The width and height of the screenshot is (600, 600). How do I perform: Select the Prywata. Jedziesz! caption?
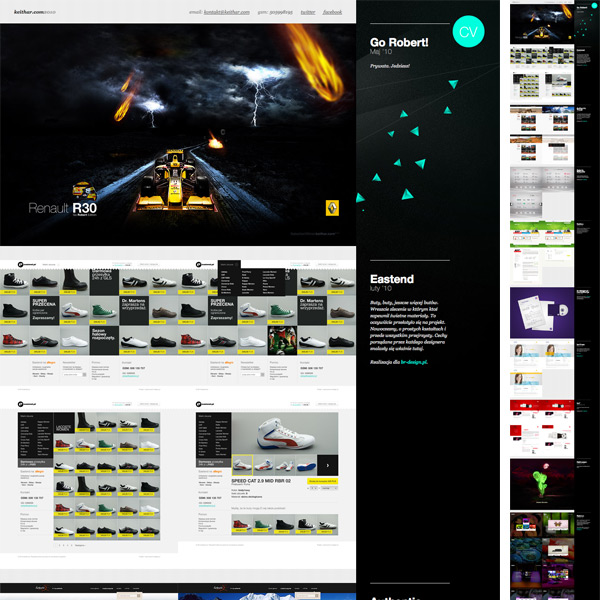tap(390, 66)
